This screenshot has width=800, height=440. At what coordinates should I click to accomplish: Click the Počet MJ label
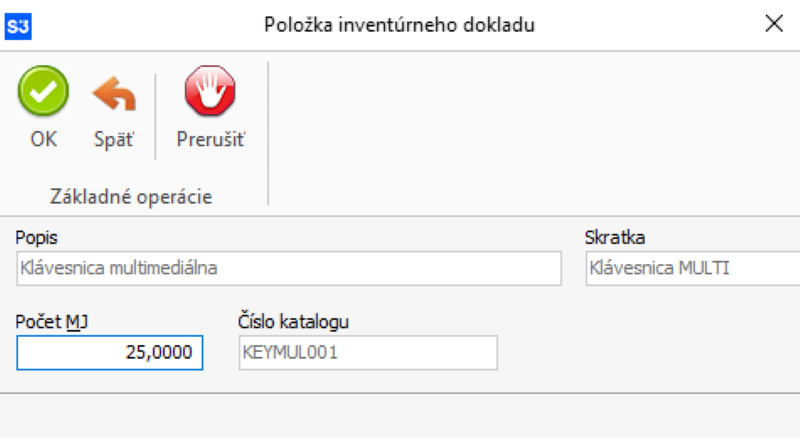click(47, 321)
